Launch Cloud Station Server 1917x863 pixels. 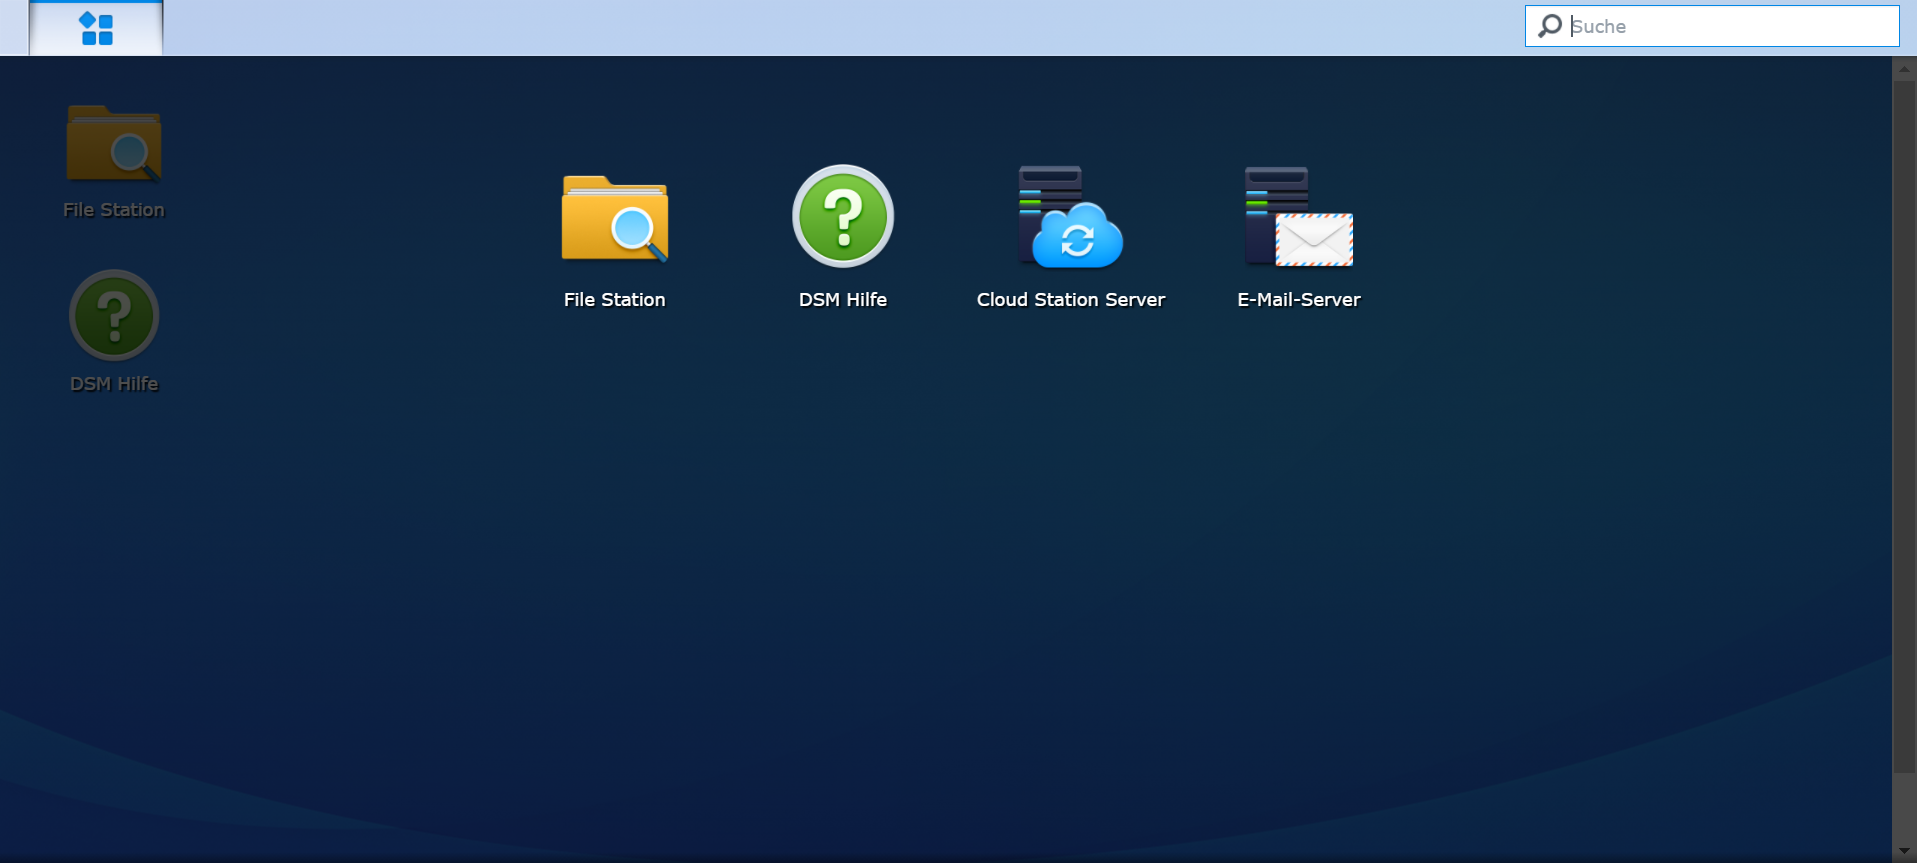point(1070,217)
